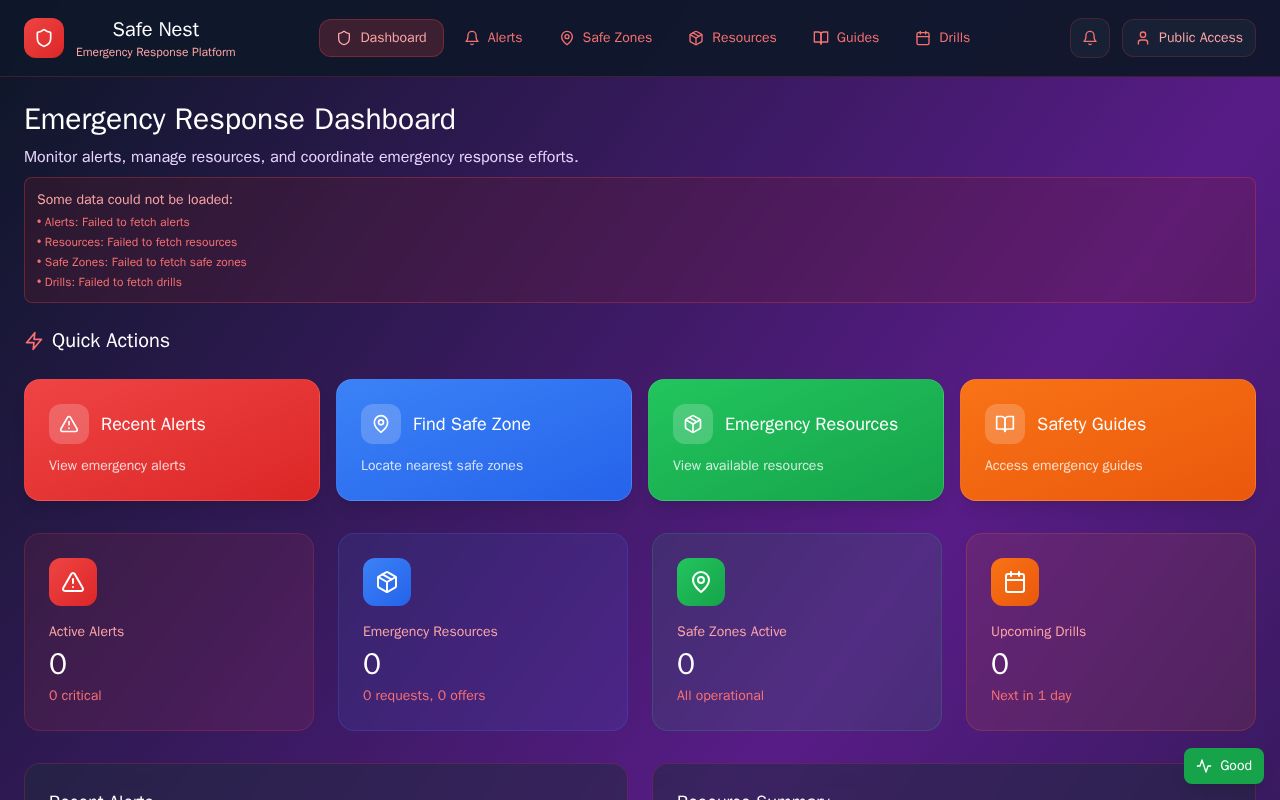The image size is (1280, 800).
Task: Open the Alerts navigation tab
Action: 493,38
